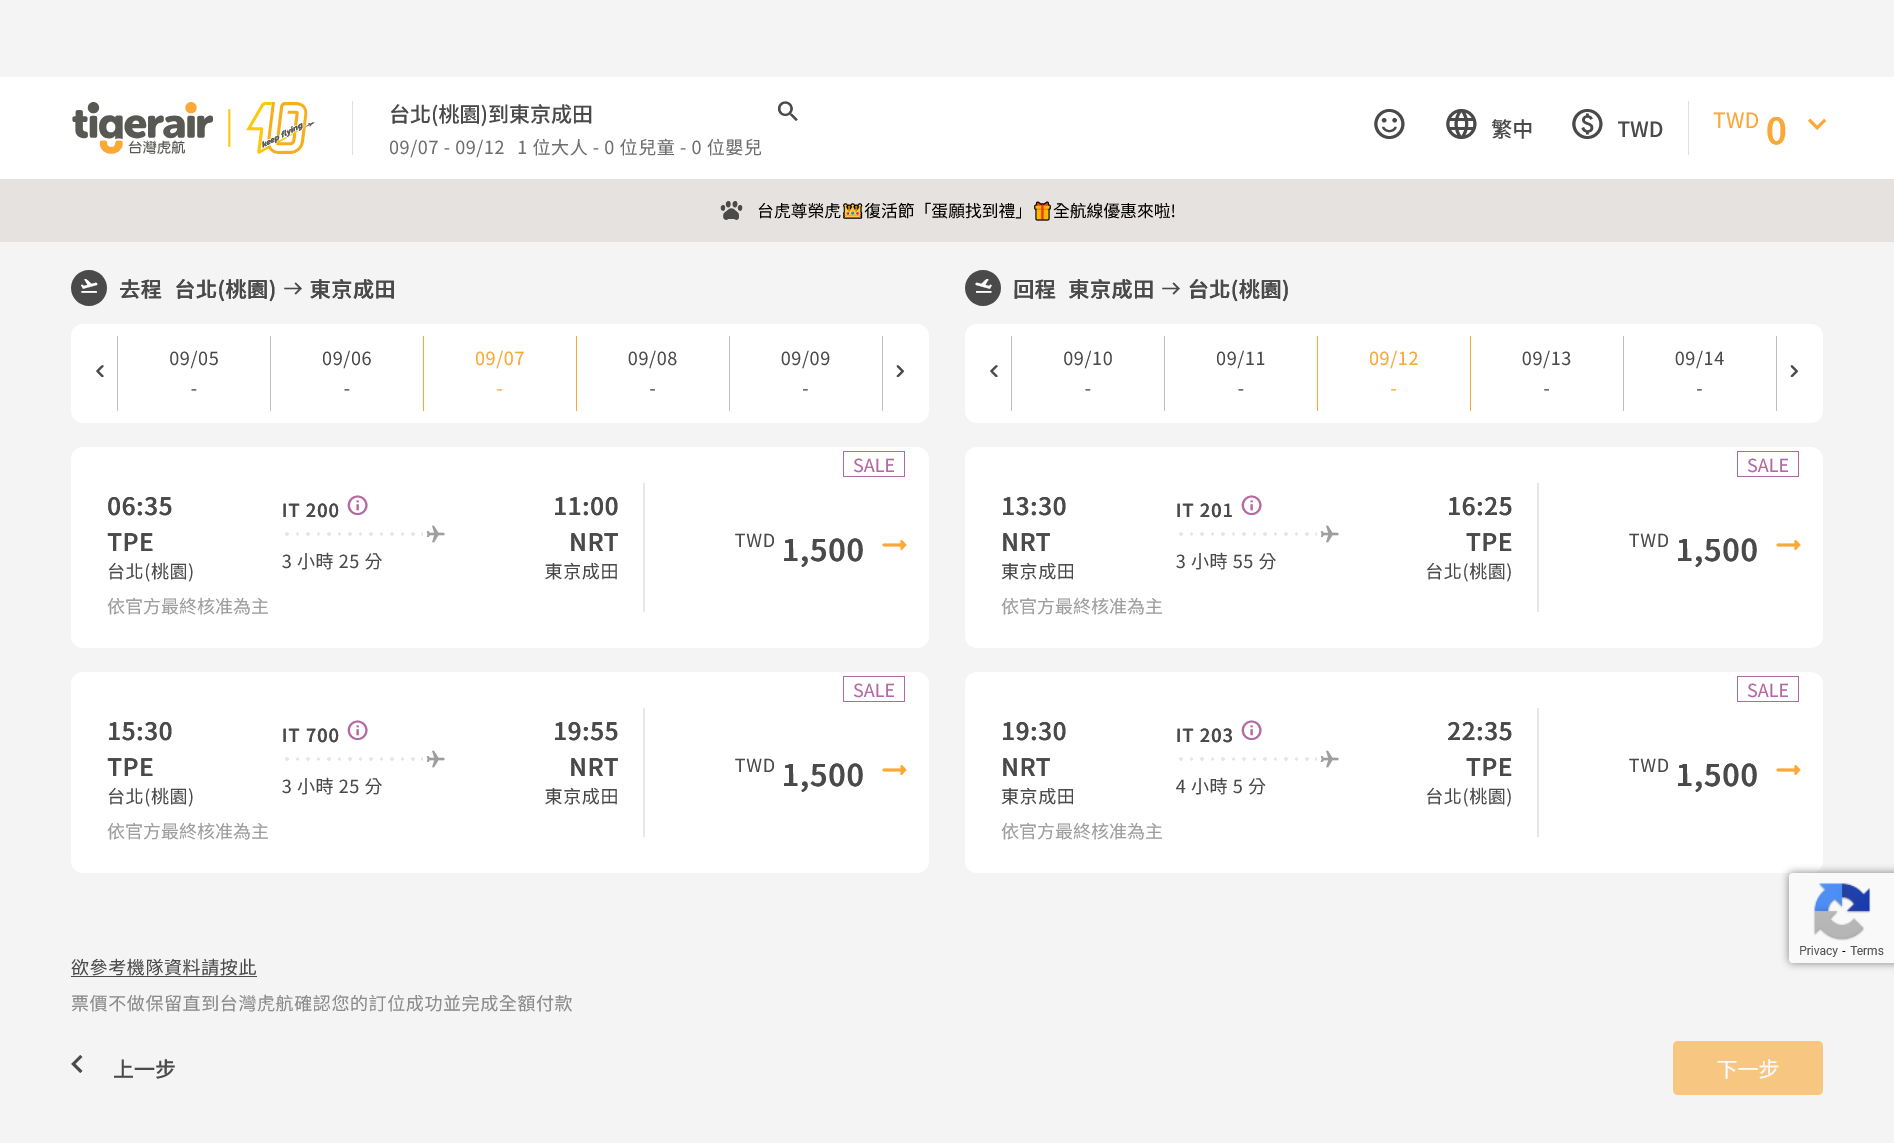This screenshot has height=1143, width=1894.
Task: Click the tigerair logo
Action: [143, 128]
